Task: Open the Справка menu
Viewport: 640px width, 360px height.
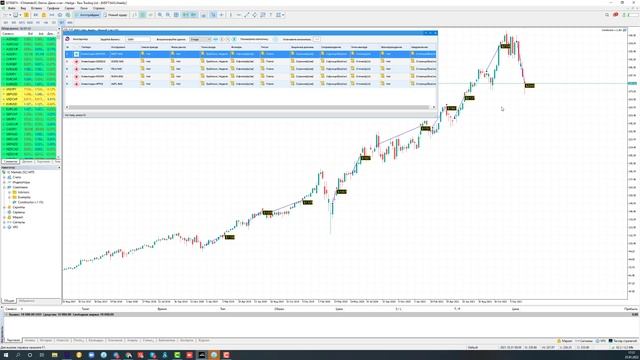Action: tap(99, 8)
